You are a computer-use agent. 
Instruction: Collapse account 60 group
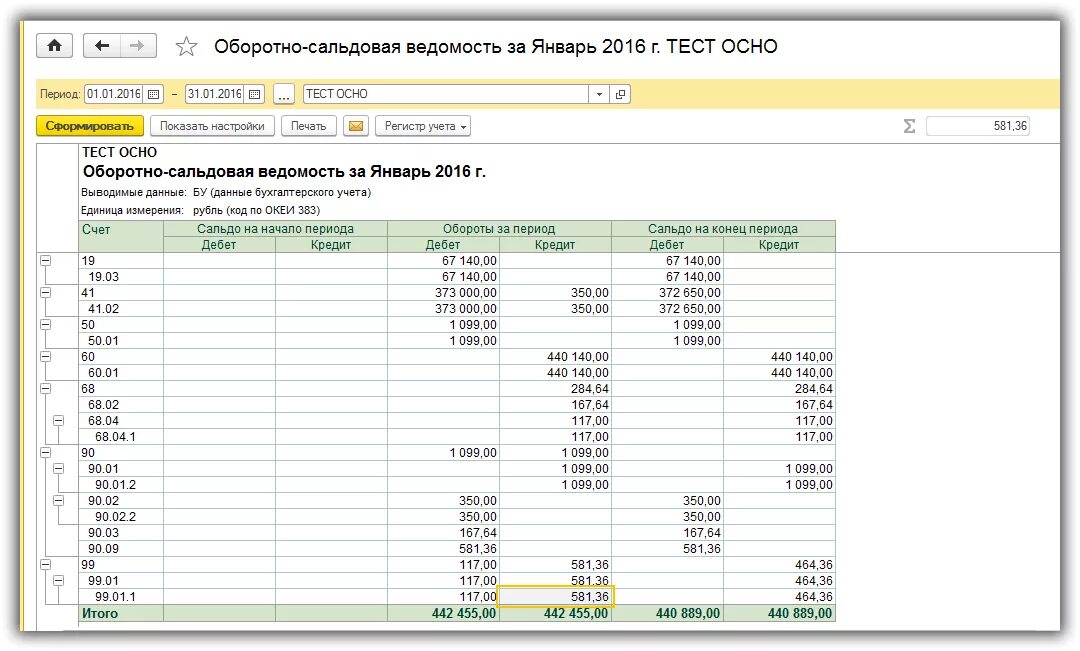(45, 357)
